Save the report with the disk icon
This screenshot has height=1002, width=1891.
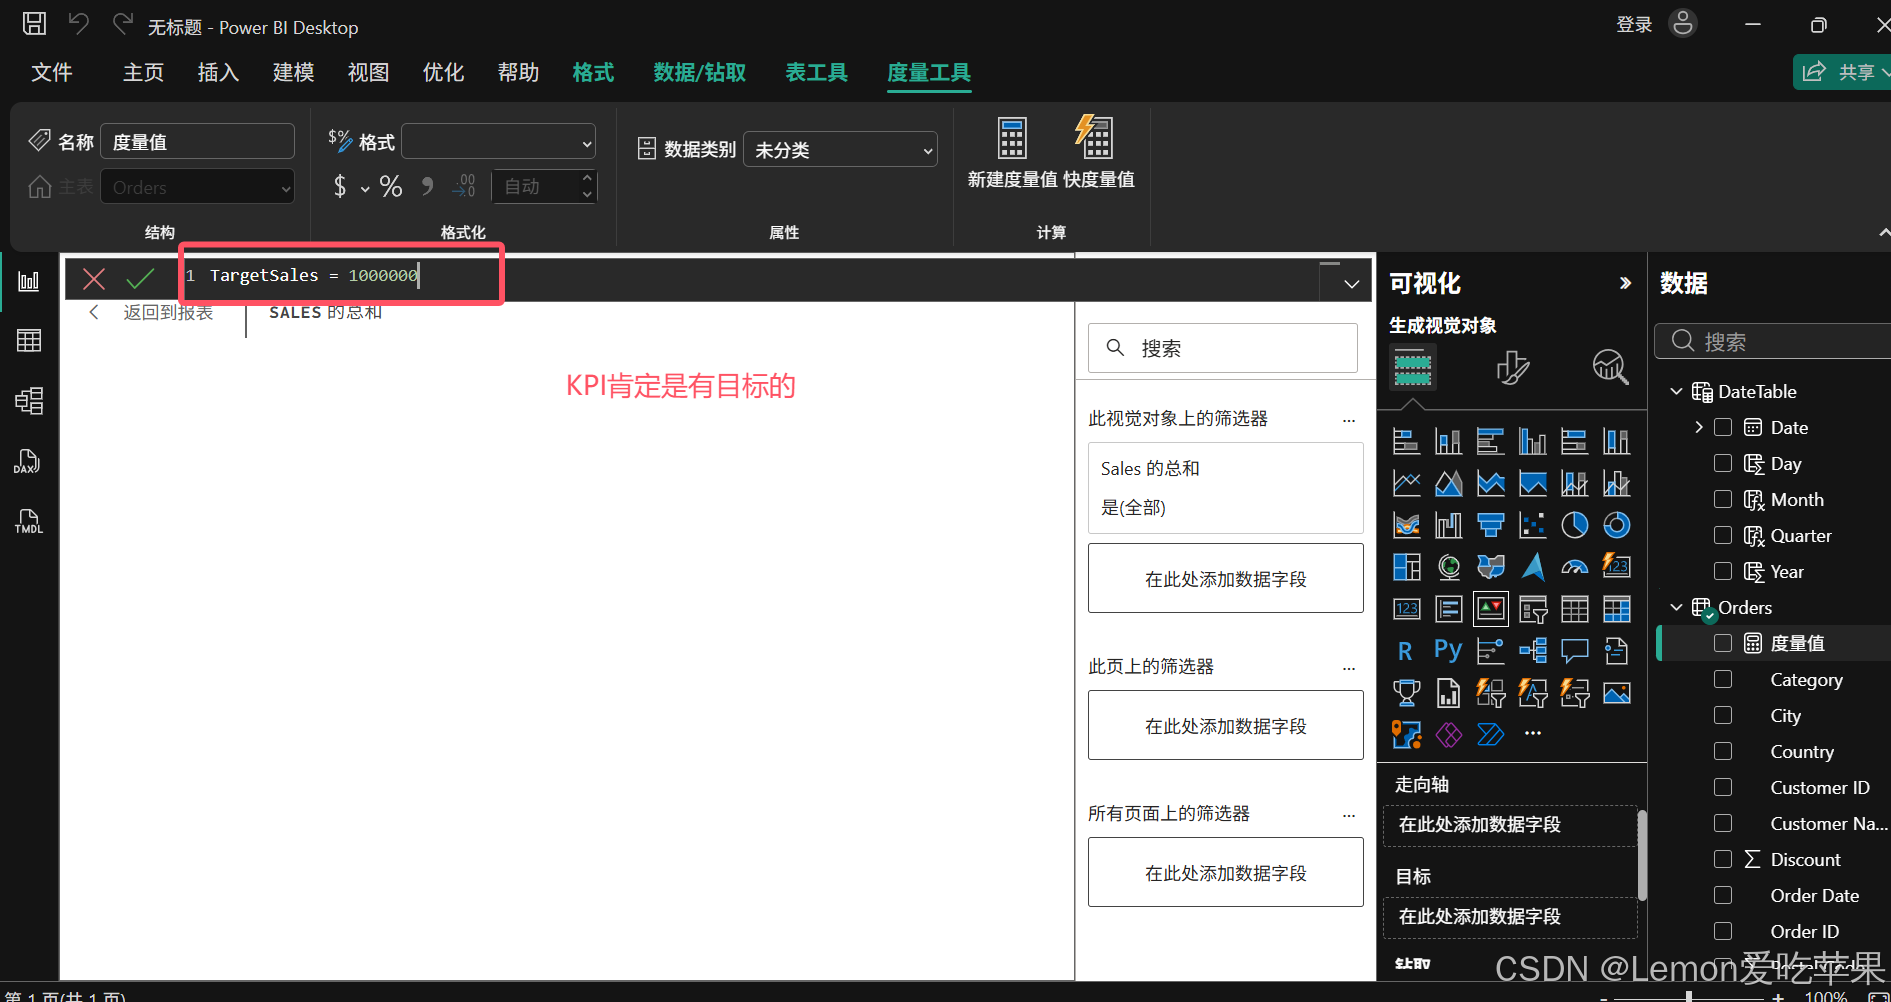[34, 24]
